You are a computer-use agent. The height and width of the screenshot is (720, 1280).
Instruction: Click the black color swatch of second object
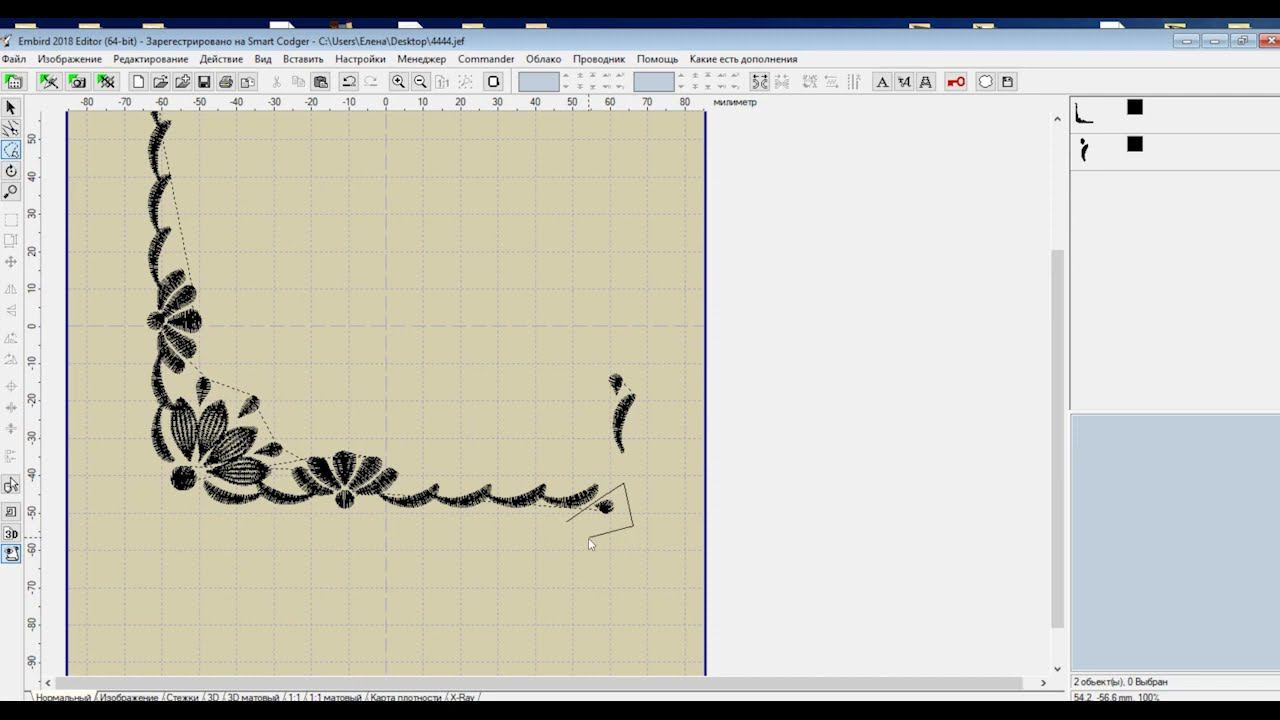1135,144
